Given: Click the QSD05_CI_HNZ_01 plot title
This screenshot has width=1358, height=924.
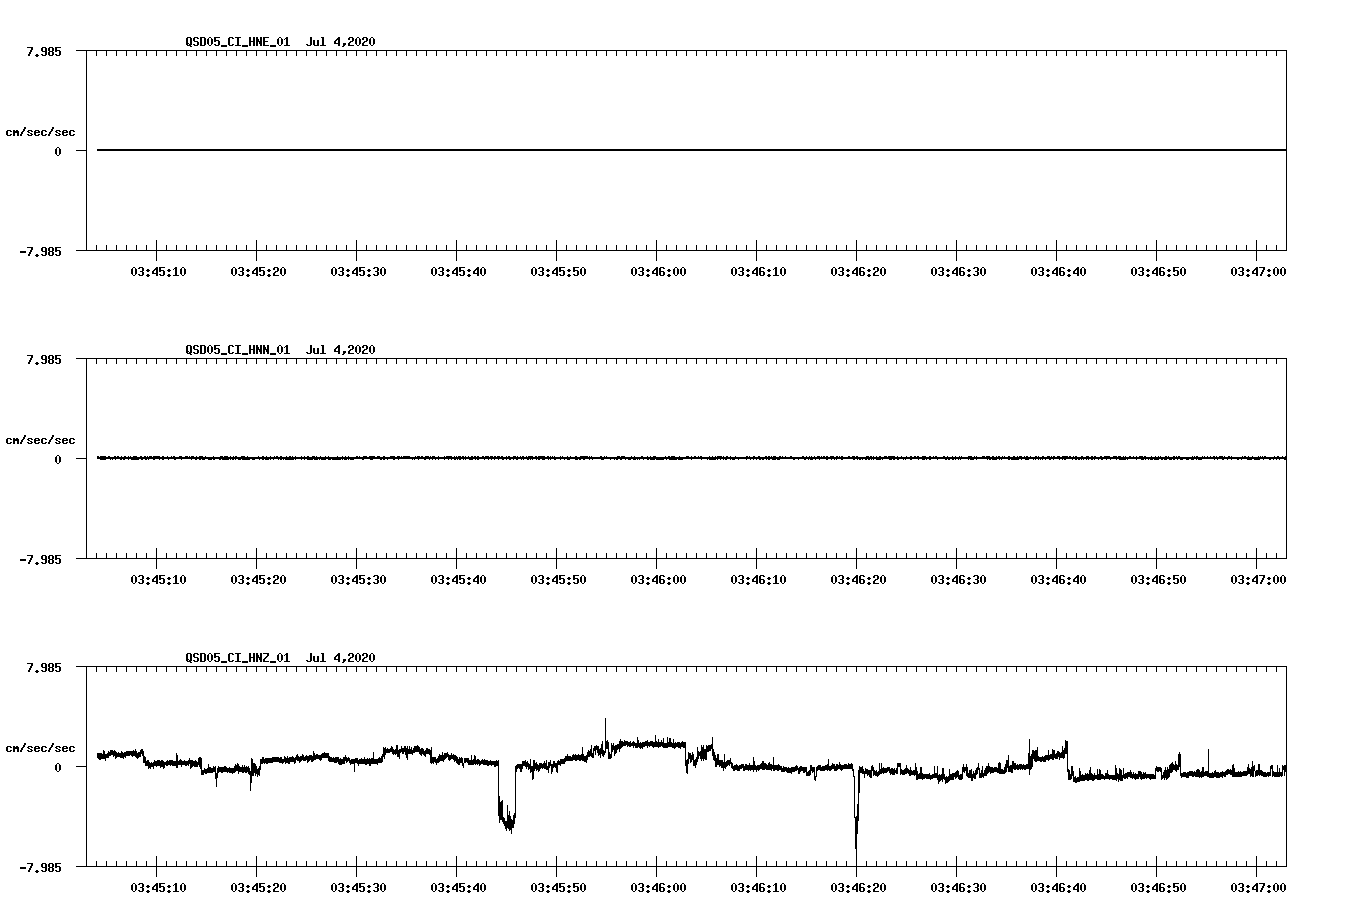Looking at the screenshot, I should (280, 657).
